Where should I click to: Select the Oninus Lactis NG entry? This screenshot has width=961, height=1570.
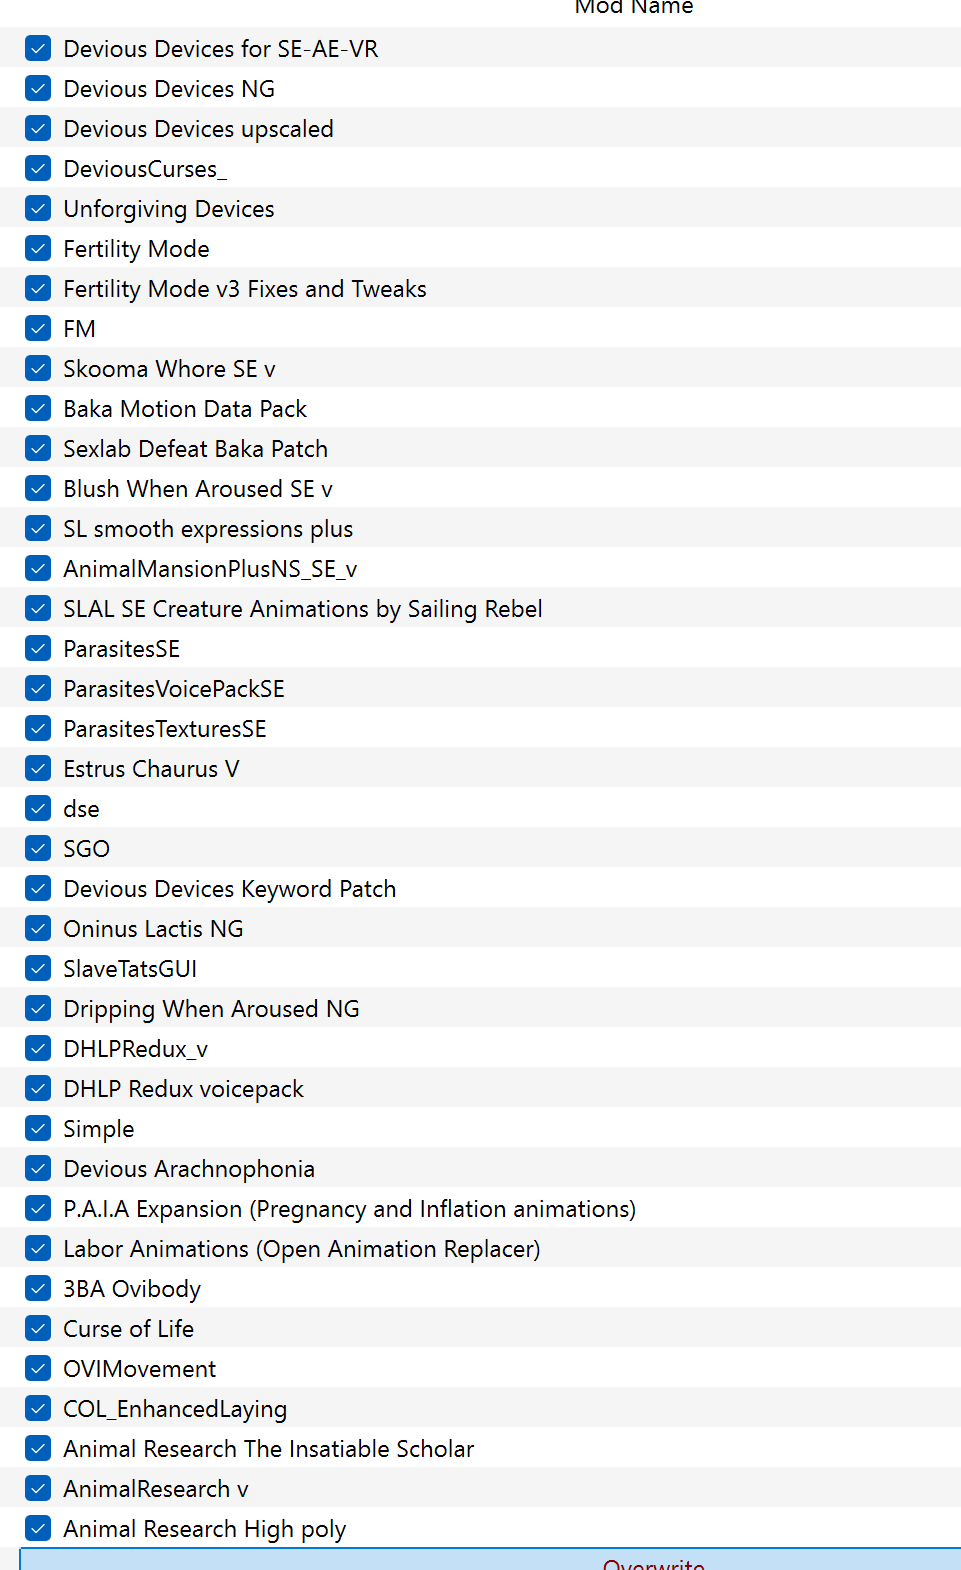pos(153,929)
